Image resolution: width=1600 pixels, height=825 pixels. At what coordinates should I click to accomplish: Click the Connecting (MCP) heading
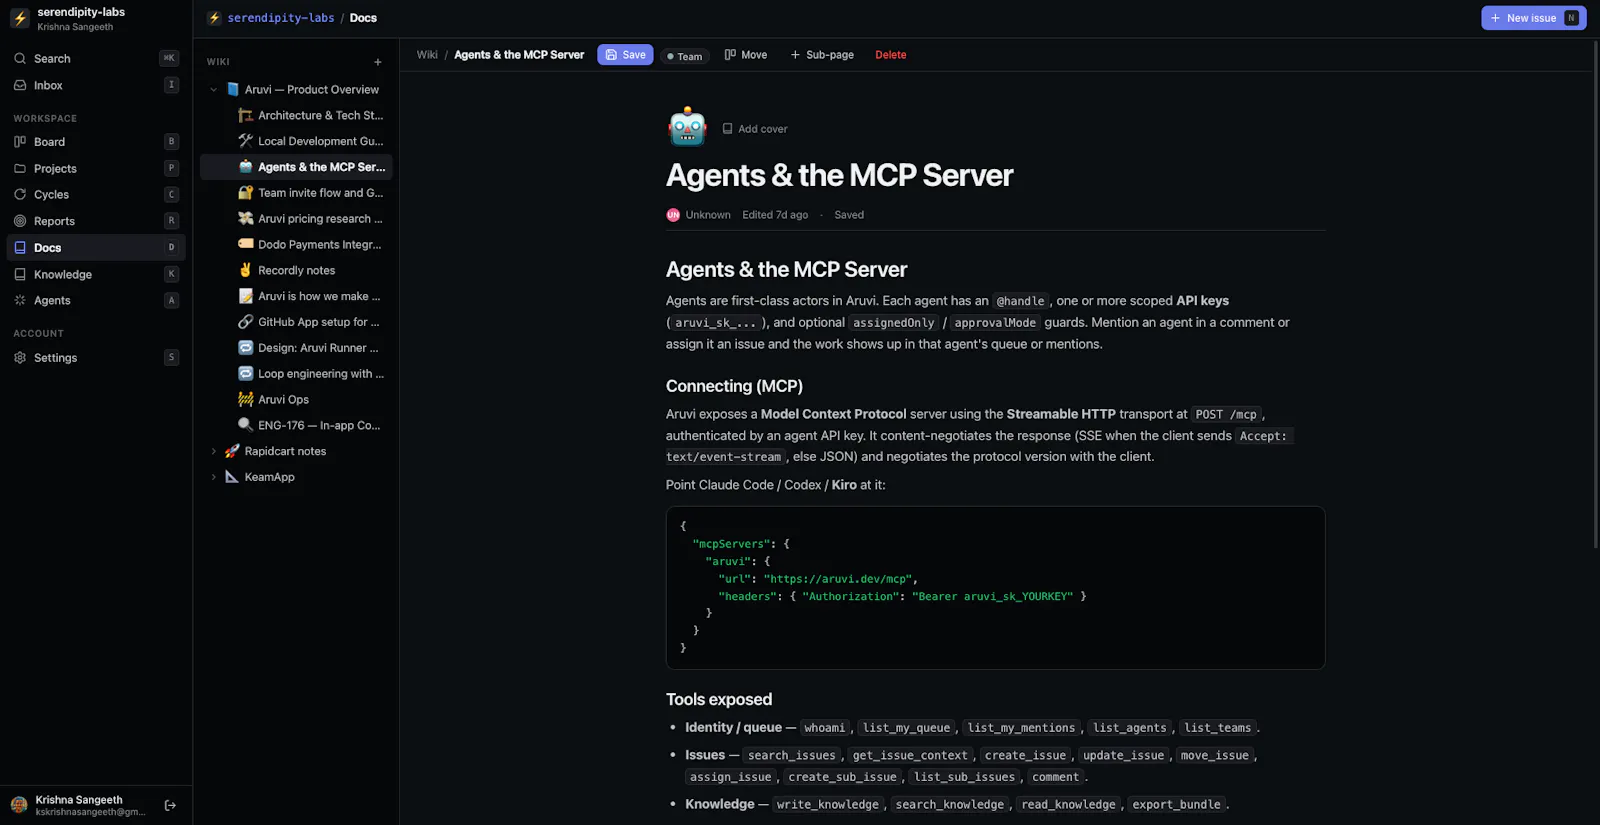pyautogui.click(x=734, y=386)
